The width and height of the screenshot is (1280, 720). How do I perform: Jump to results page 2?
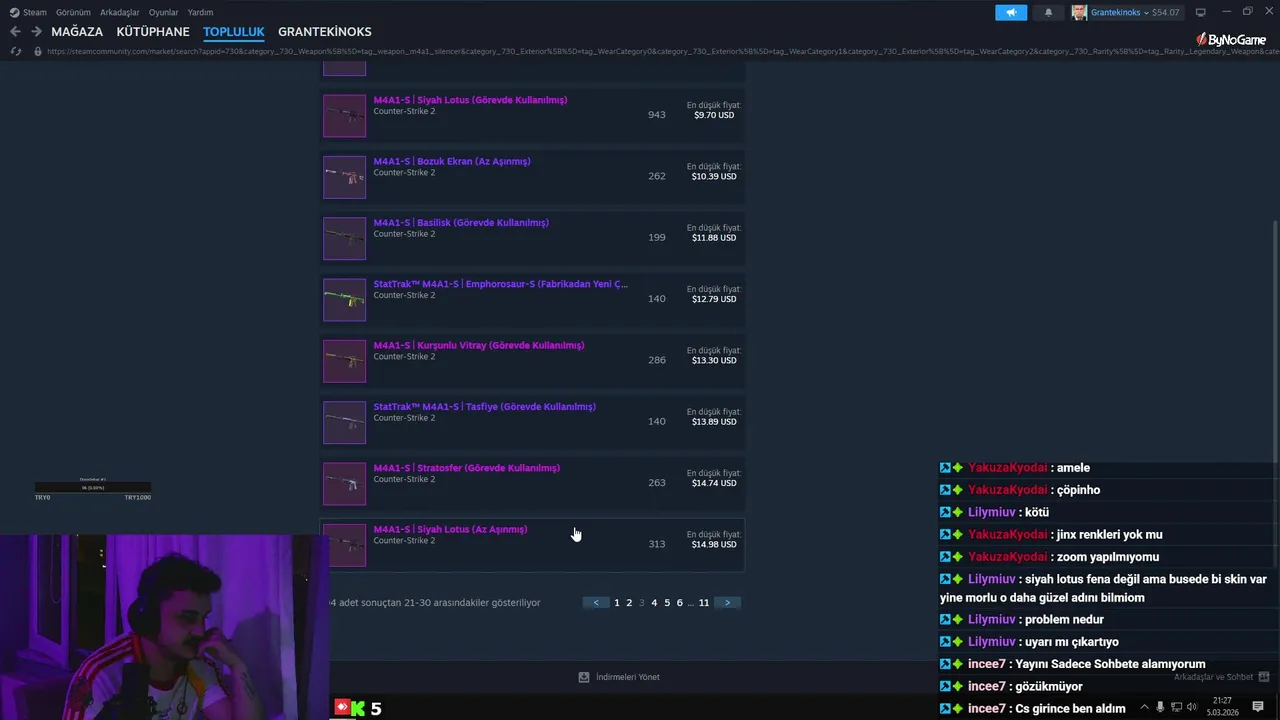[x=629, y=603]
